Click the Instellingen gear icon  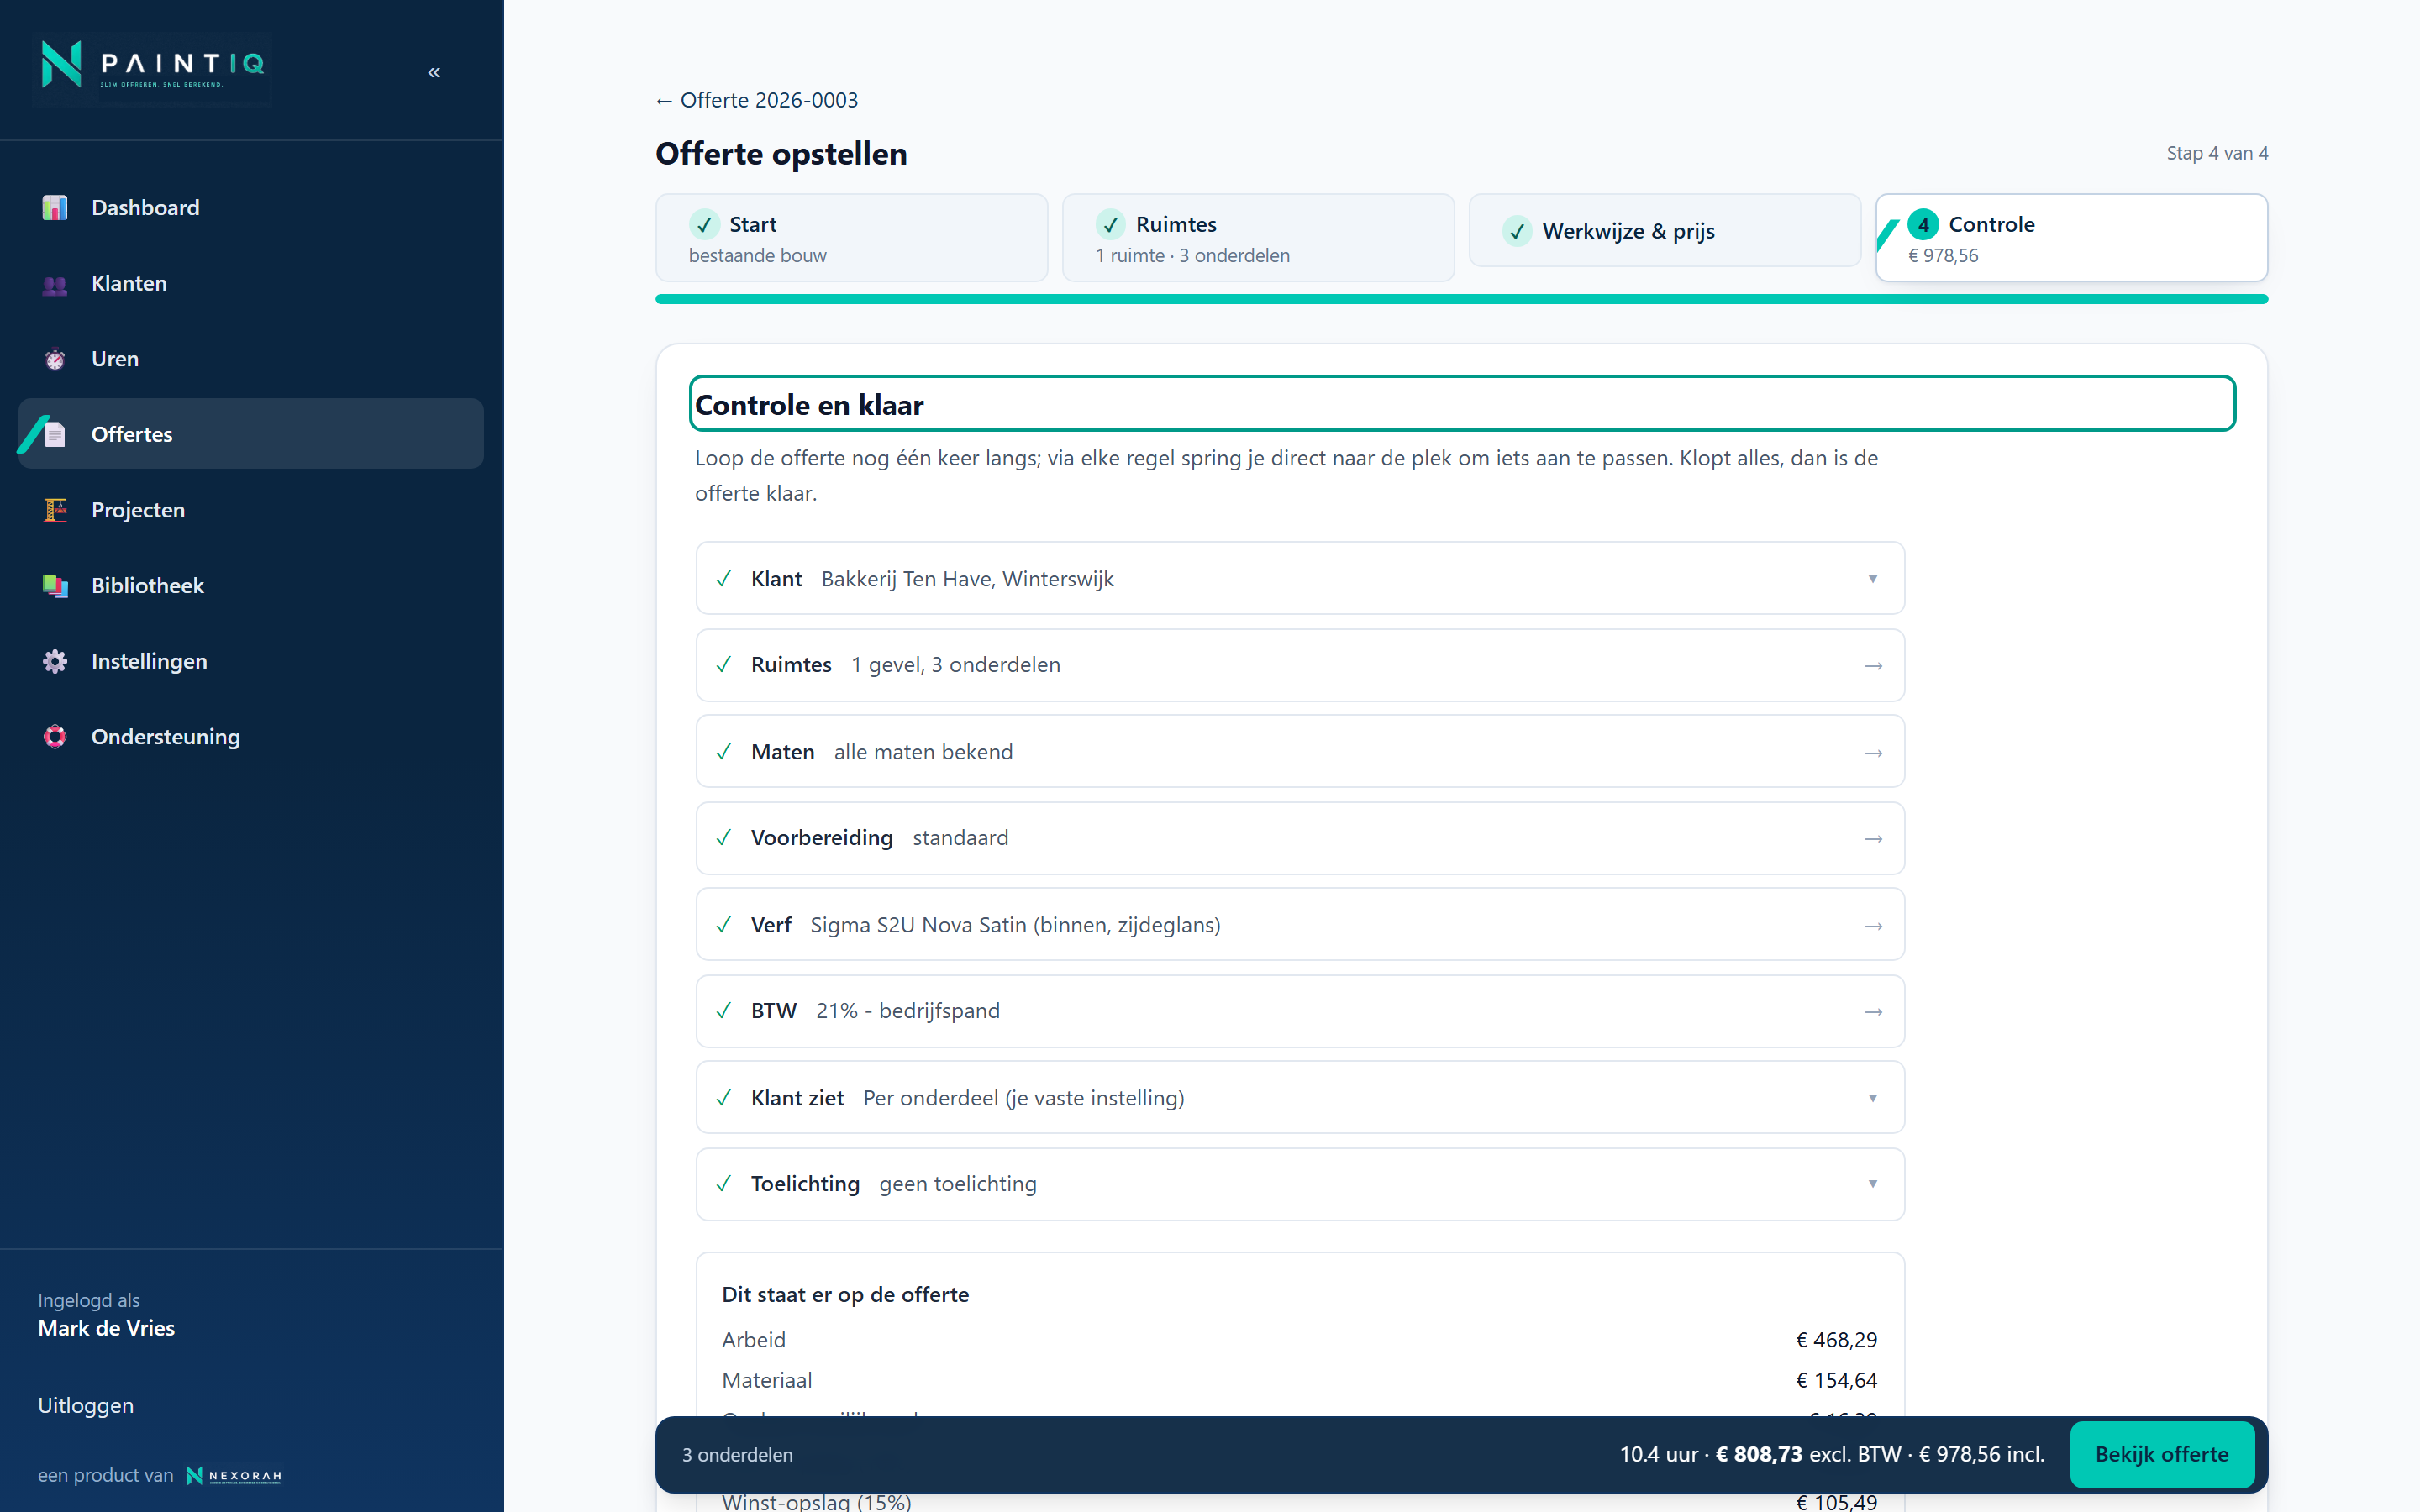[x=55, y=661]
